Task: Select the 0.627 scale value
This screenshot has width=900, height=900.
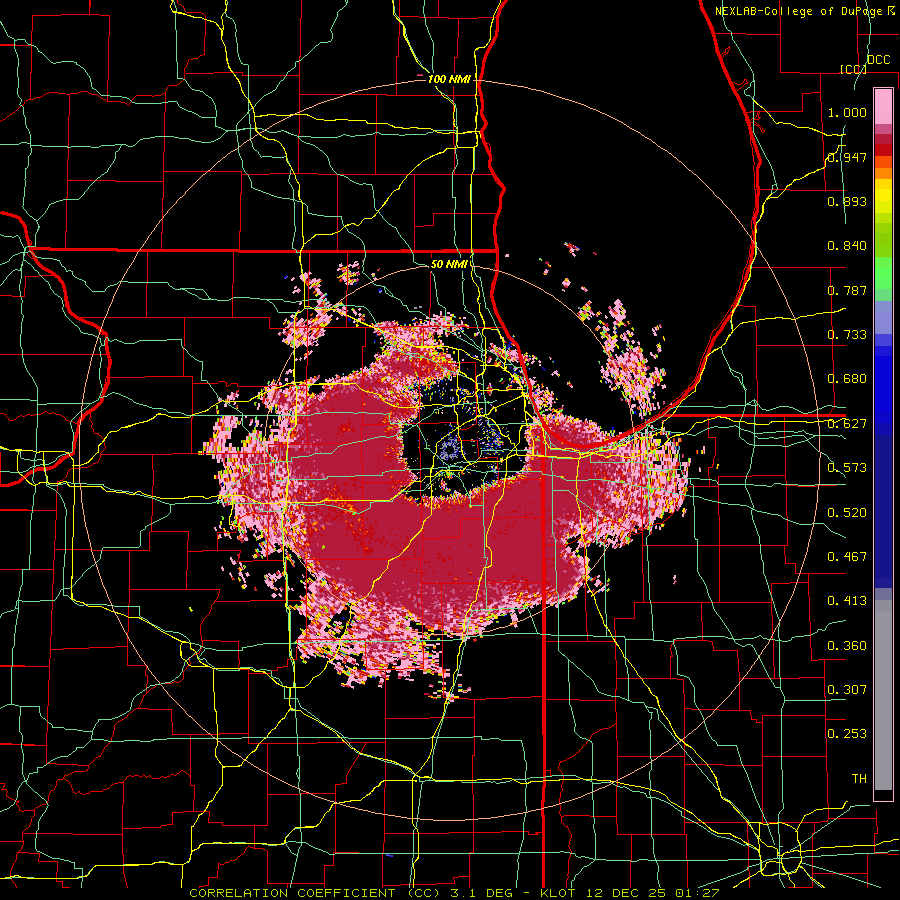Action: coord(847,424)
